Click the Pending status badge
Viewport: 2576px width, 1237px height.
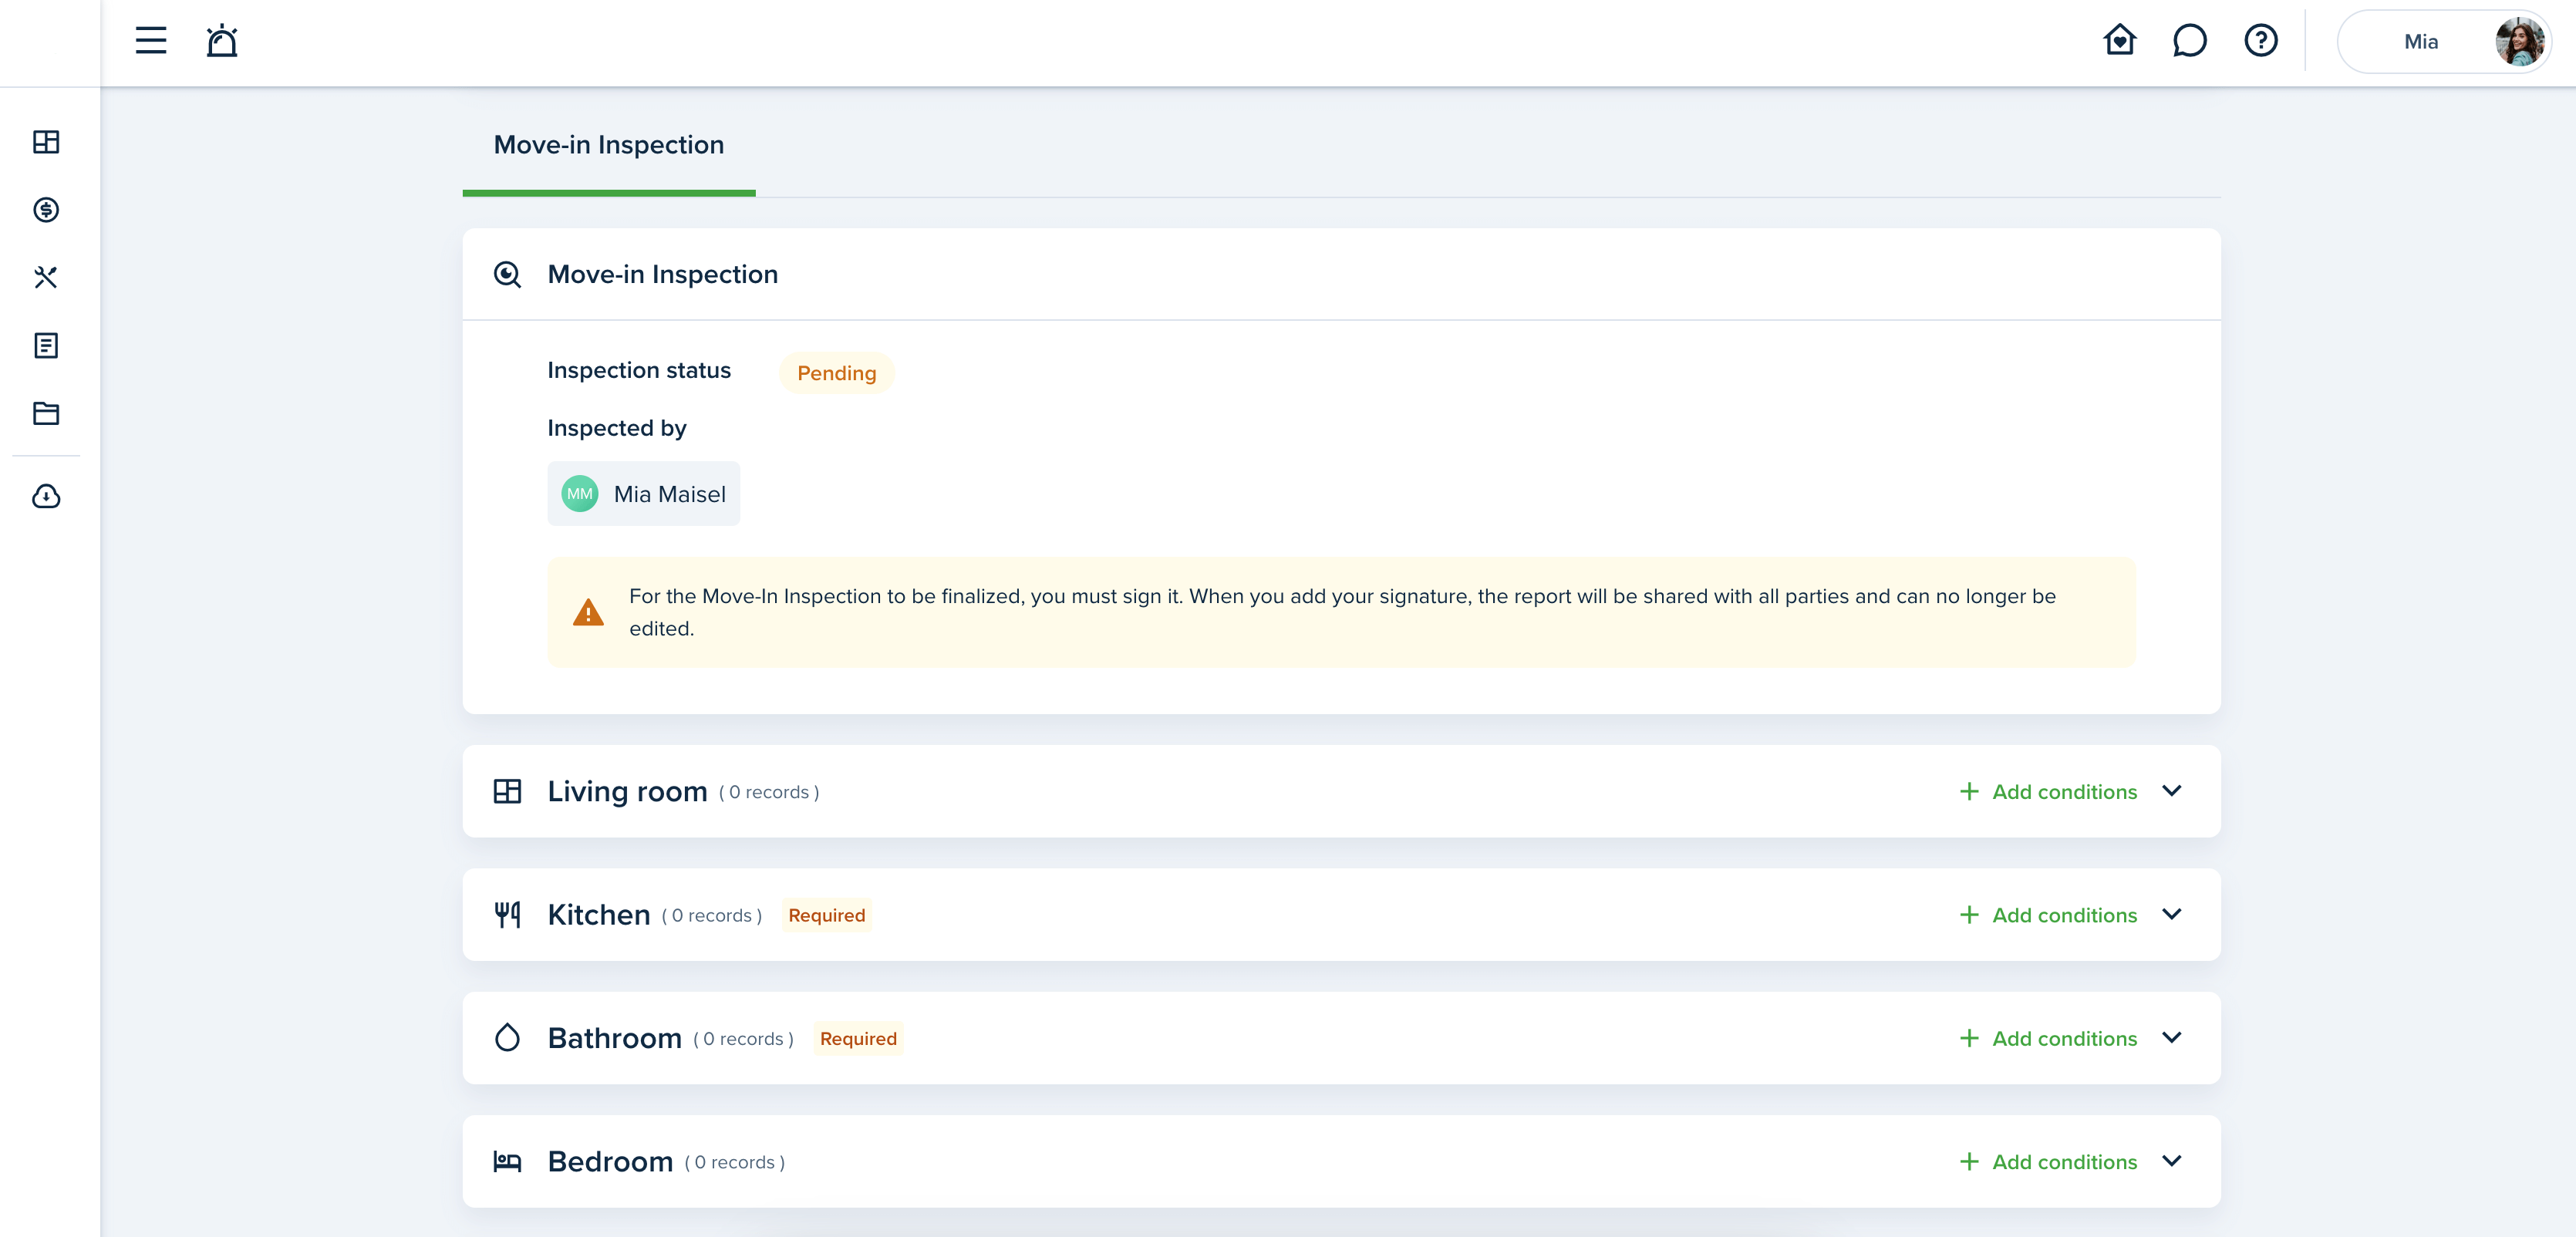tap(836, 373)
